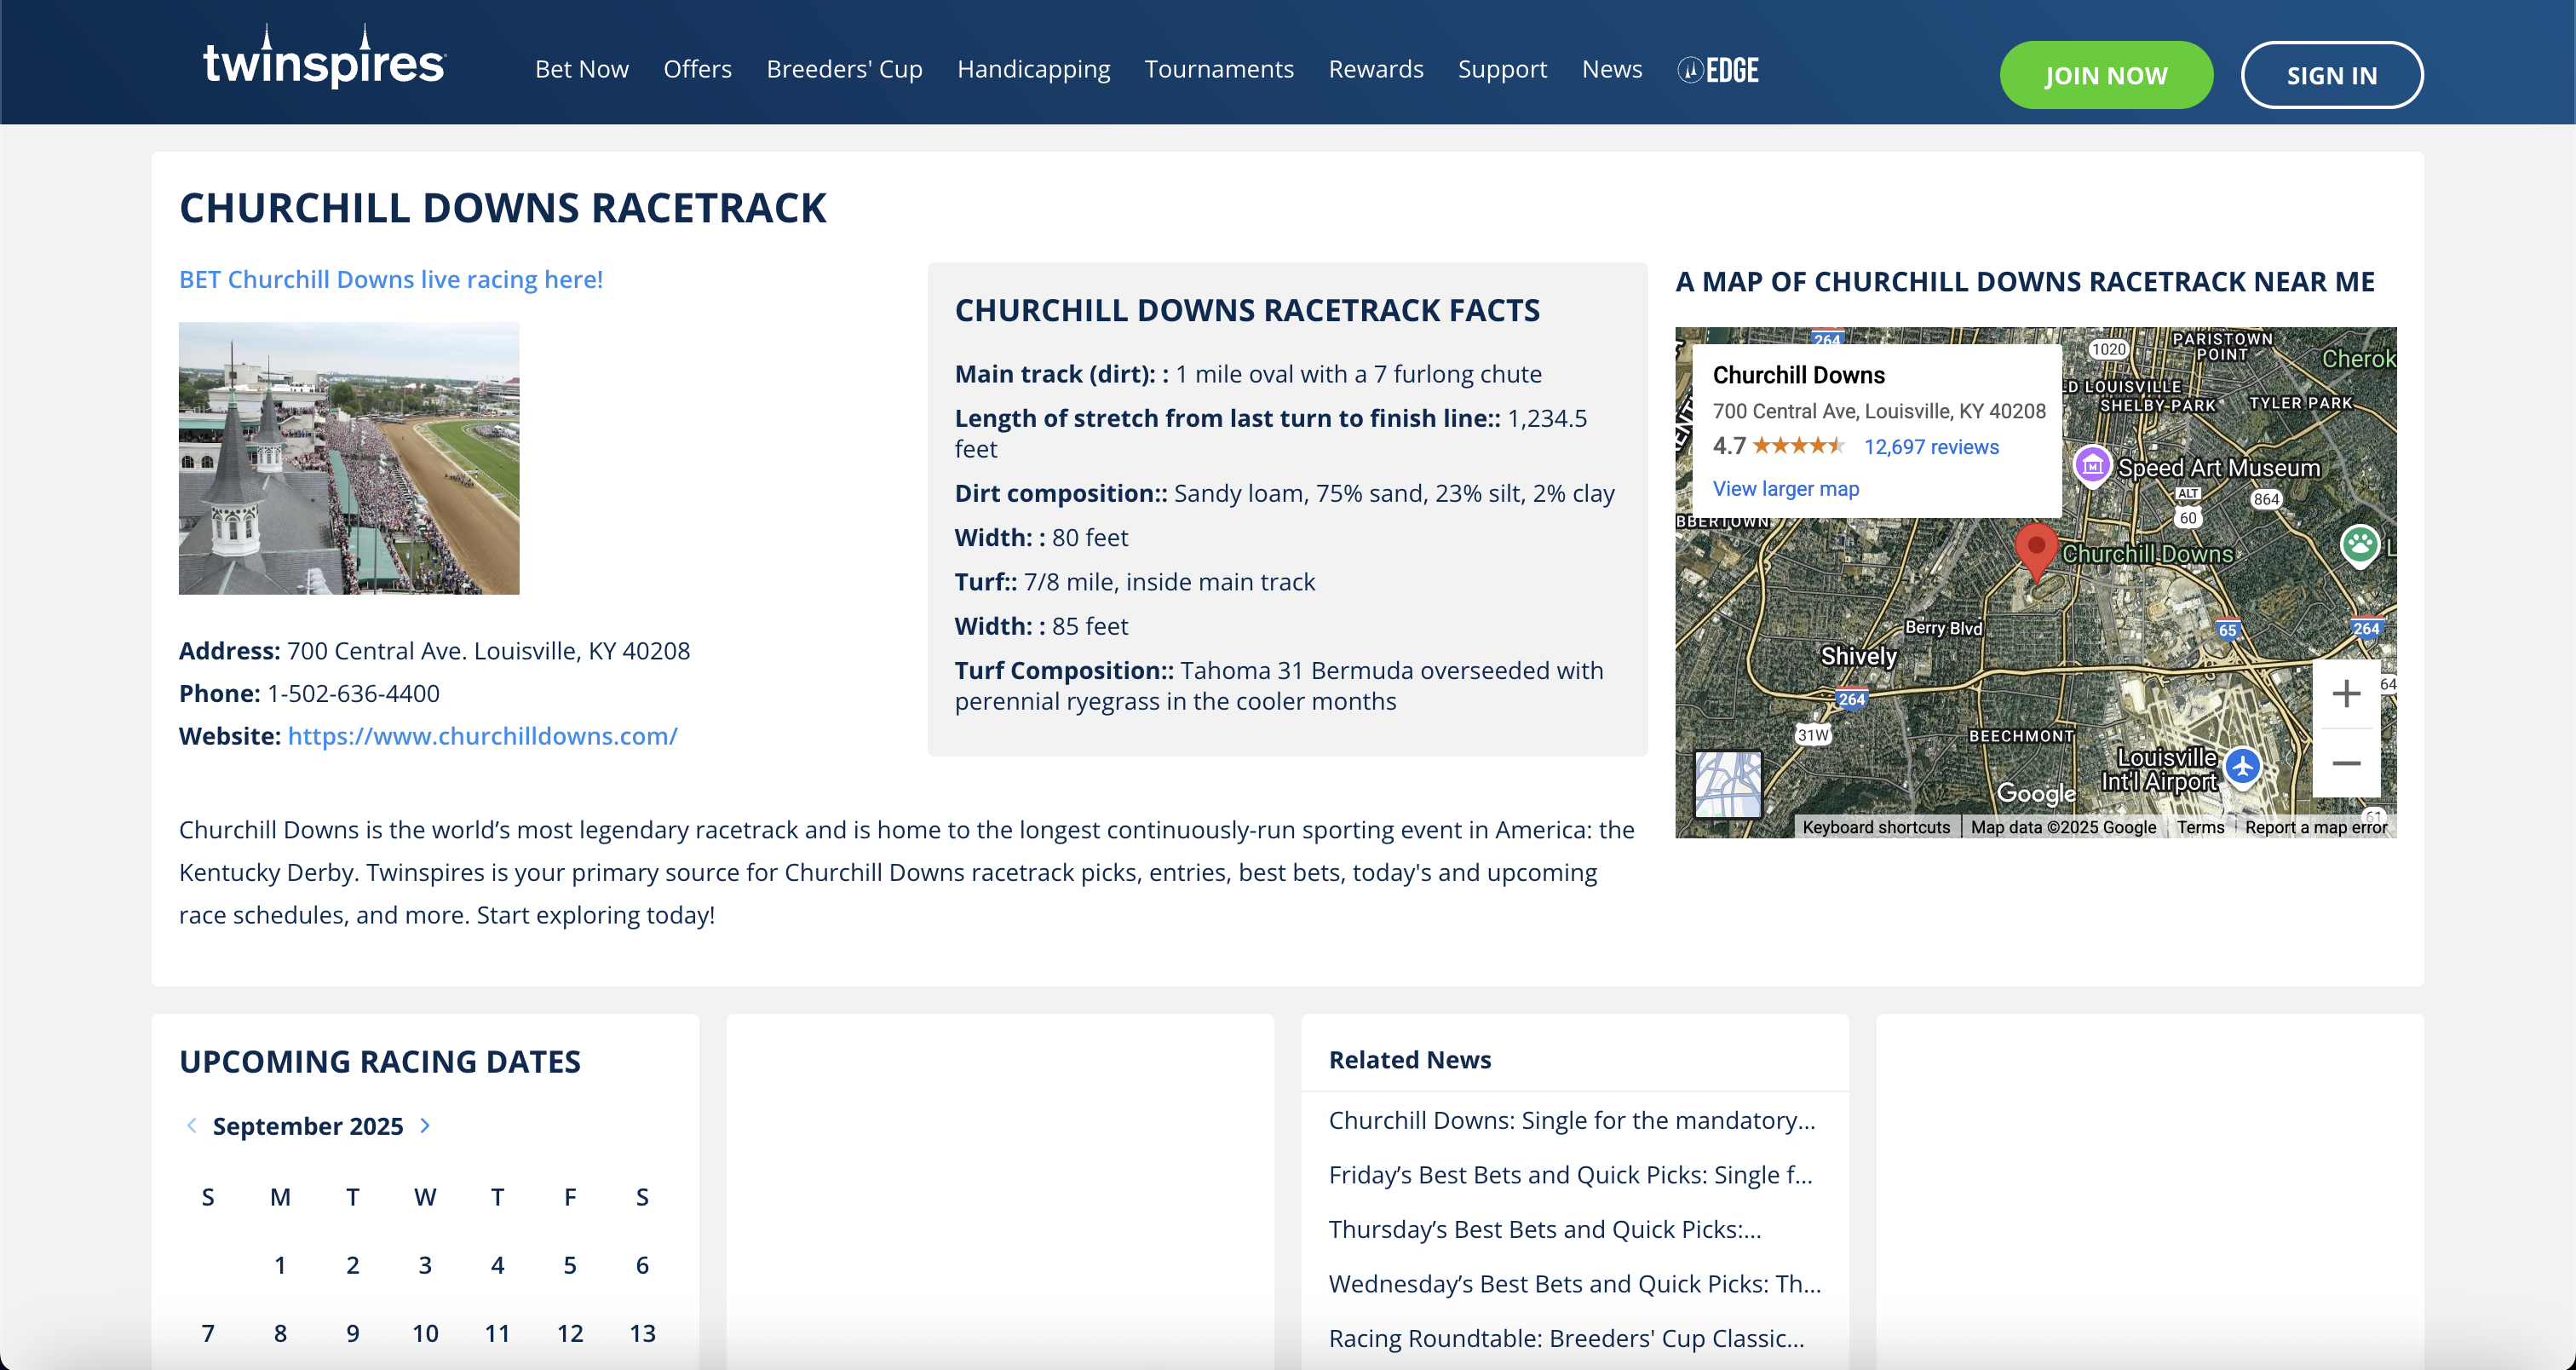2576x1370 pixels.
Task: Open the Bet Now menu
Action: pos(581,69)
